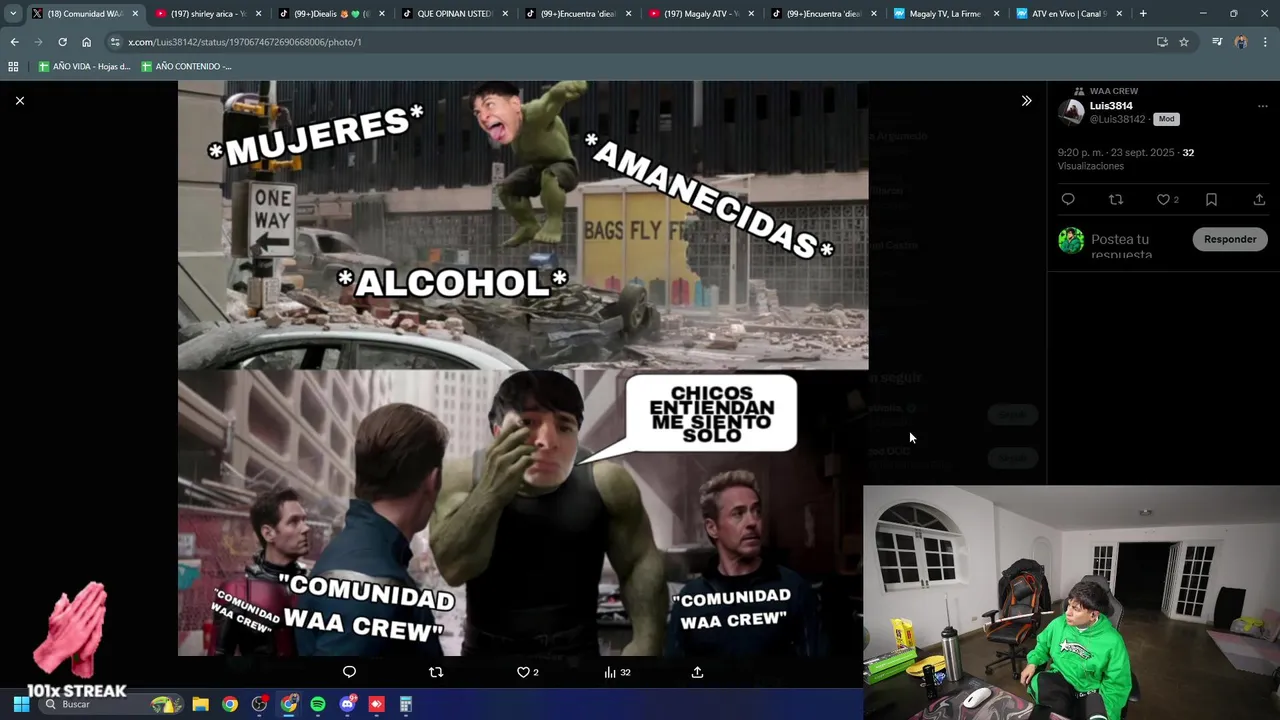
Task: Click the browser Home icon
Action: point(86,42)
